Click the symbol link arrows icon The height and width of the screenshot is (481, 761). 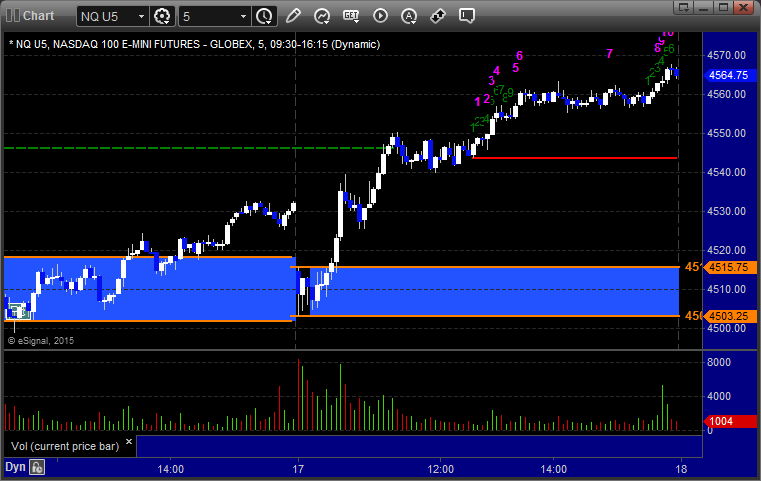point(438,16)
